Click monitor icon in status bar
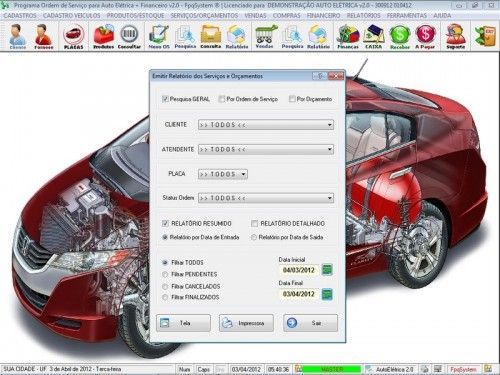 [x=438, y=369]
